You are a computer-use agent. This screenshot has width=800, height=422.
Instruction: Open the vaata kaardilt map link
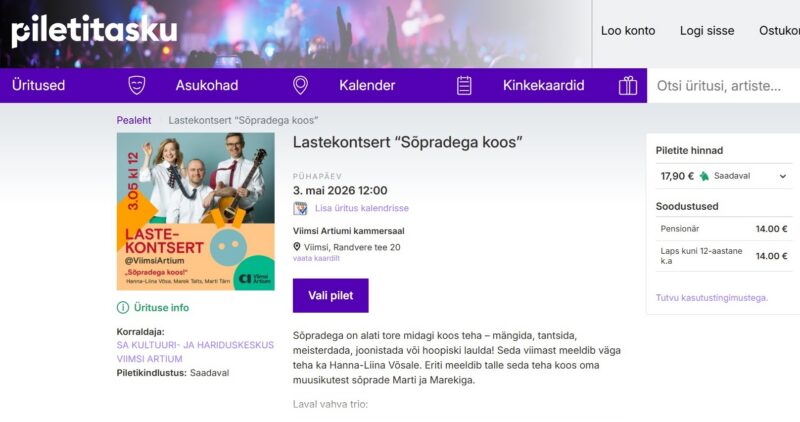click(x=316, y=258)
